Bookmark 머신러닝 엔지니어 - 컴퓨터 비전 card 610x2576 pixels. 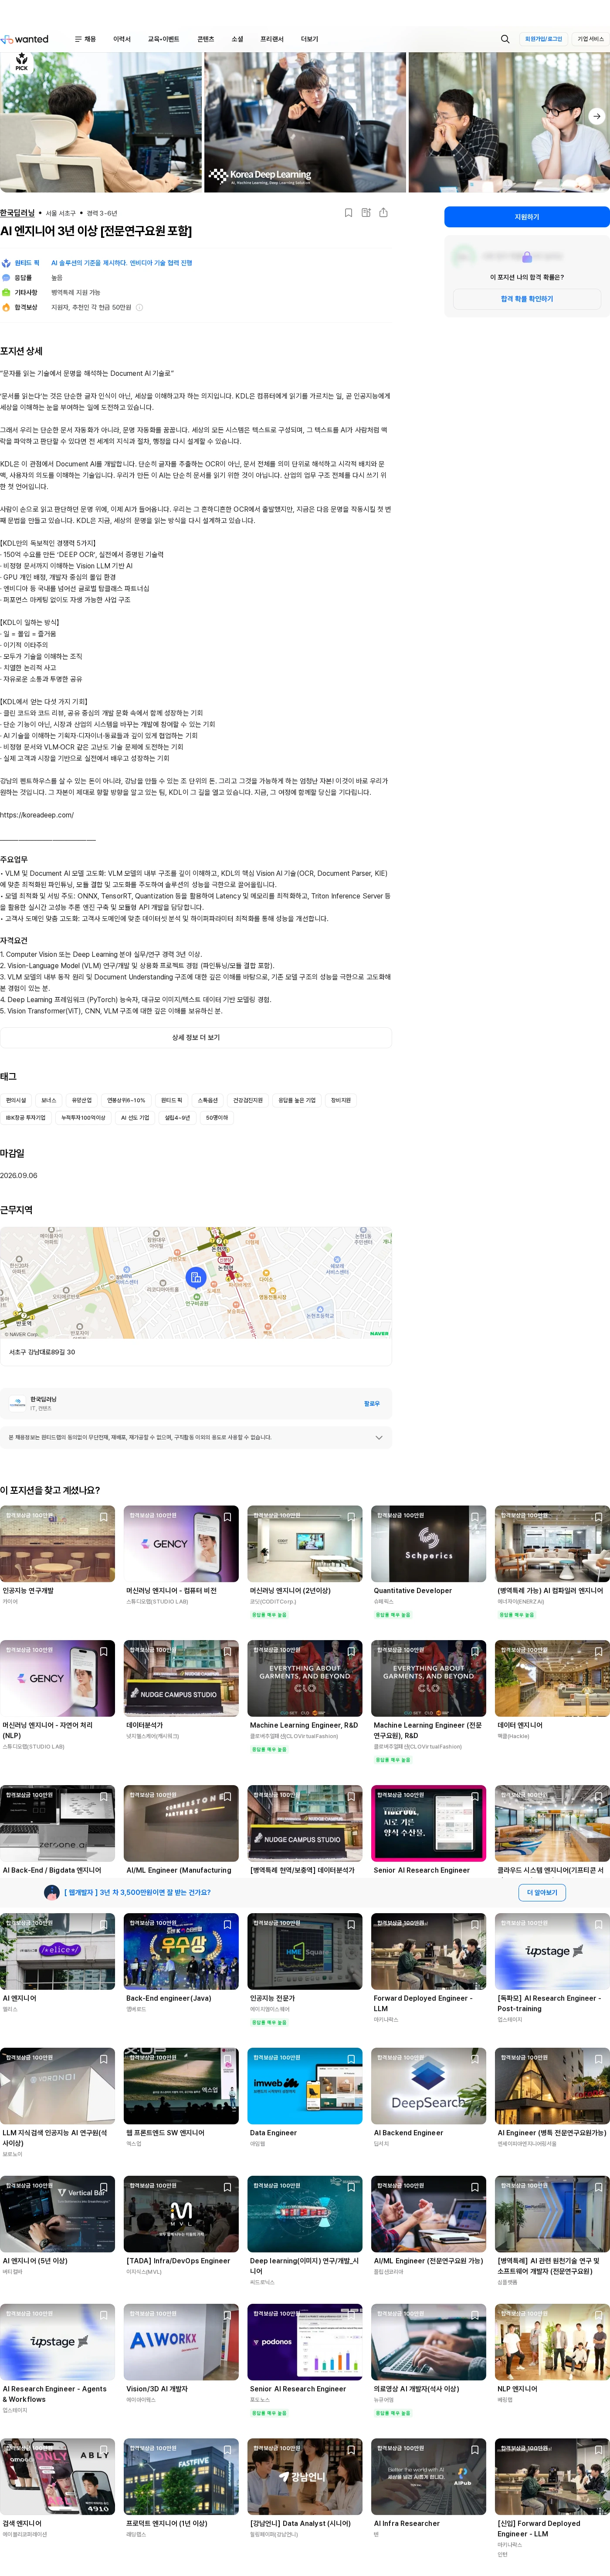click(227, 1517)
